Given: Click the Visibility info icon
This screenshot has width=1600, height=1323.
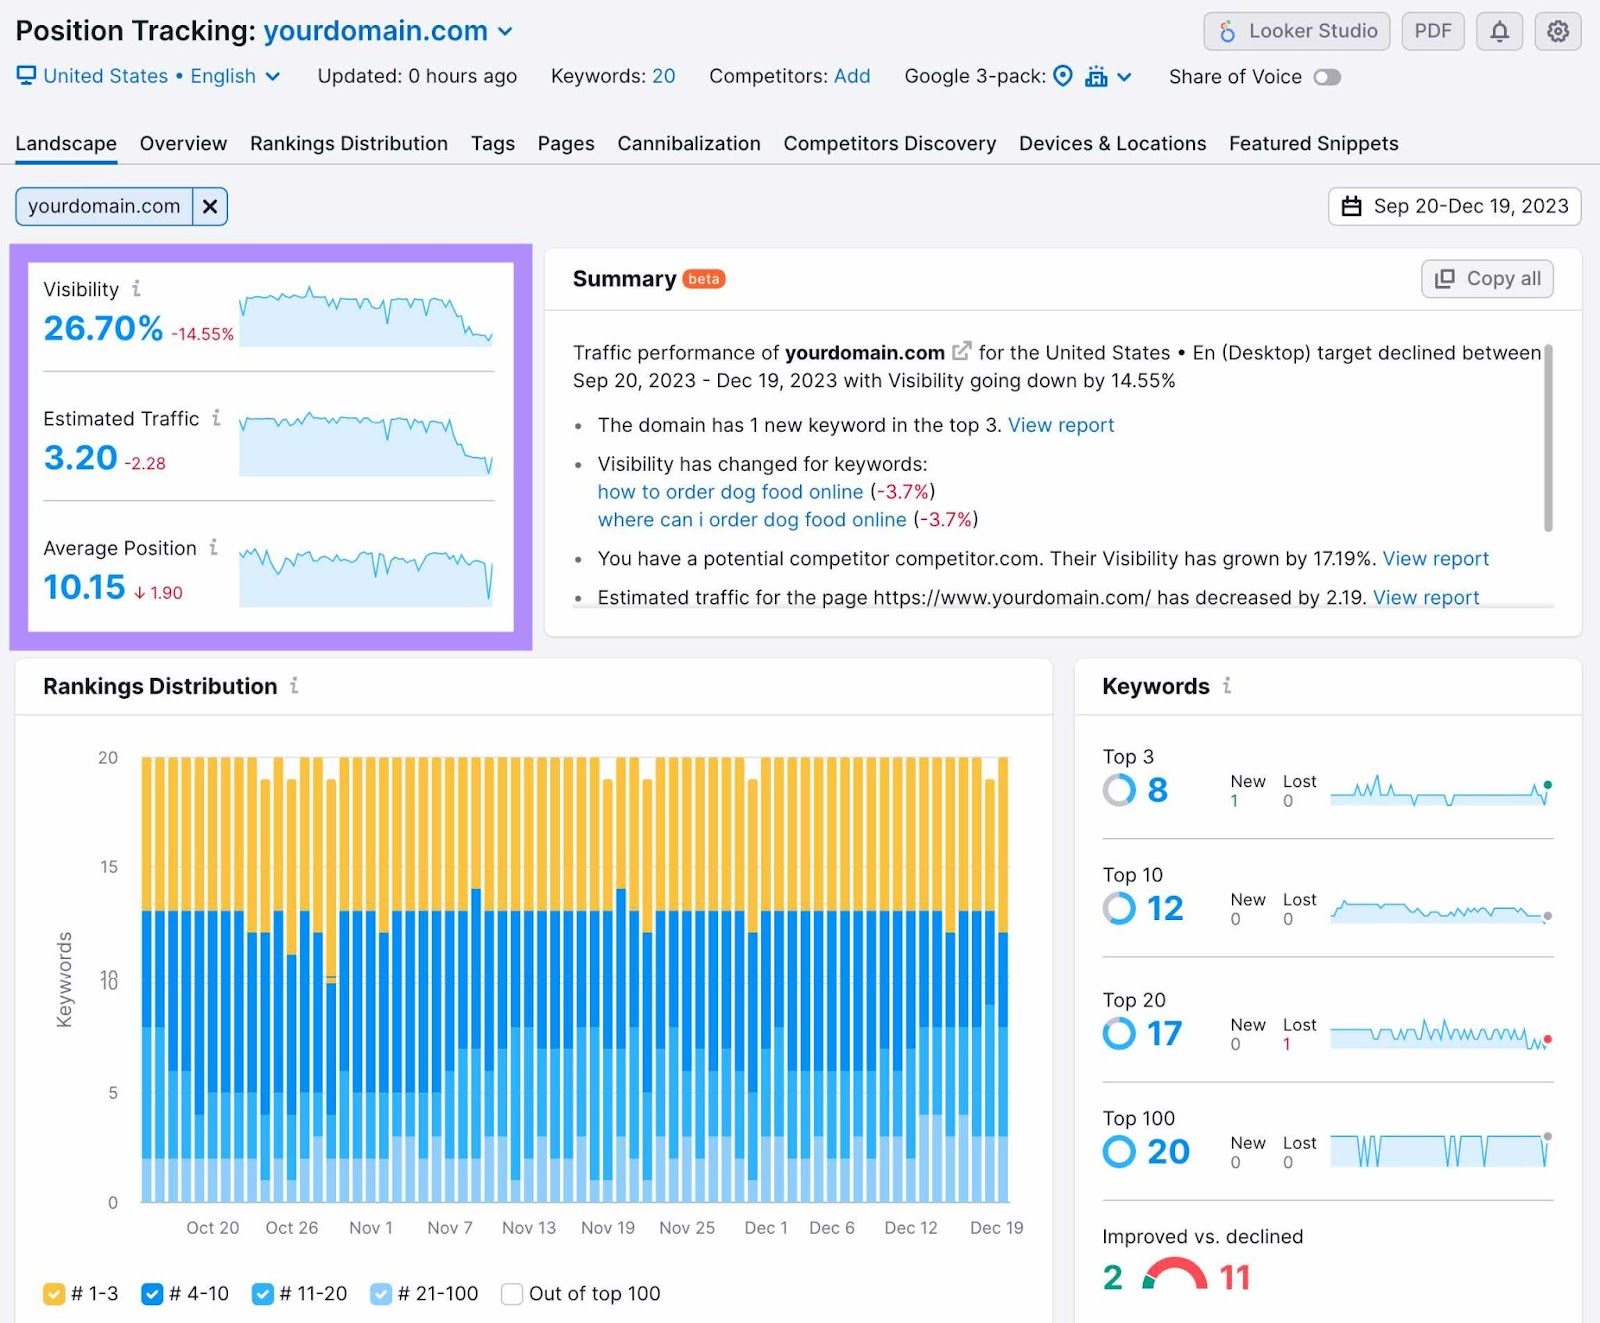Looking at the screenshot, I should (136, 289).
